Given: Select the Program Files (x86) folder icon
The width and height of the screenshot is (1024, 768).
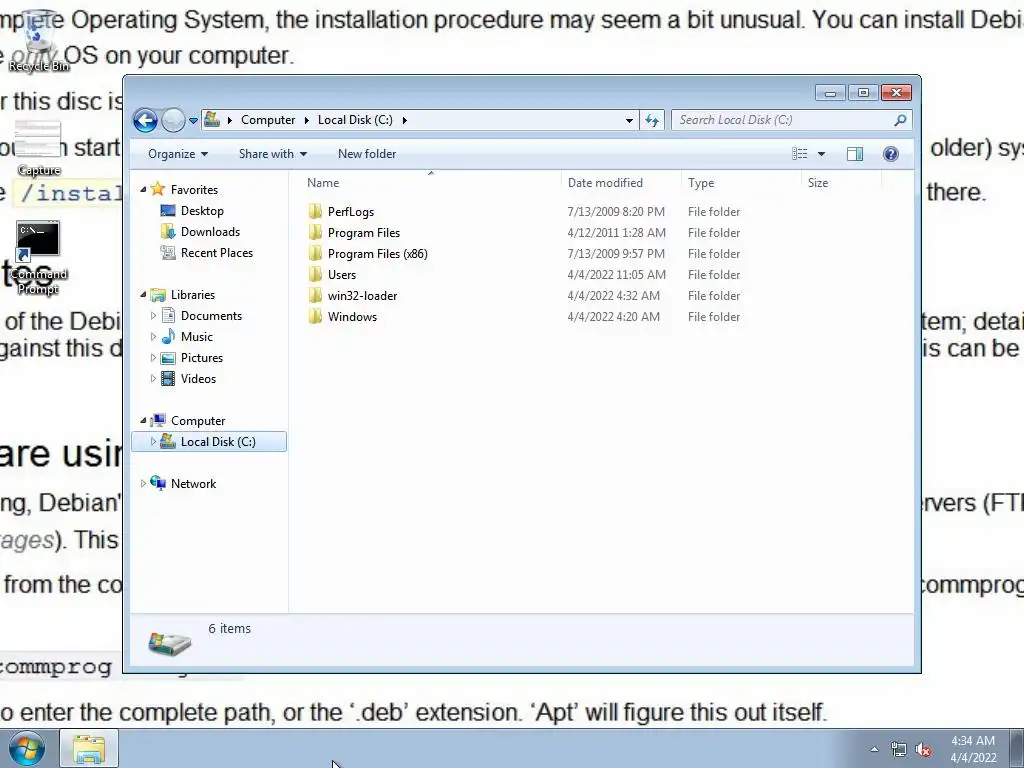Looking at the screenshot, I should click(315, 253).
